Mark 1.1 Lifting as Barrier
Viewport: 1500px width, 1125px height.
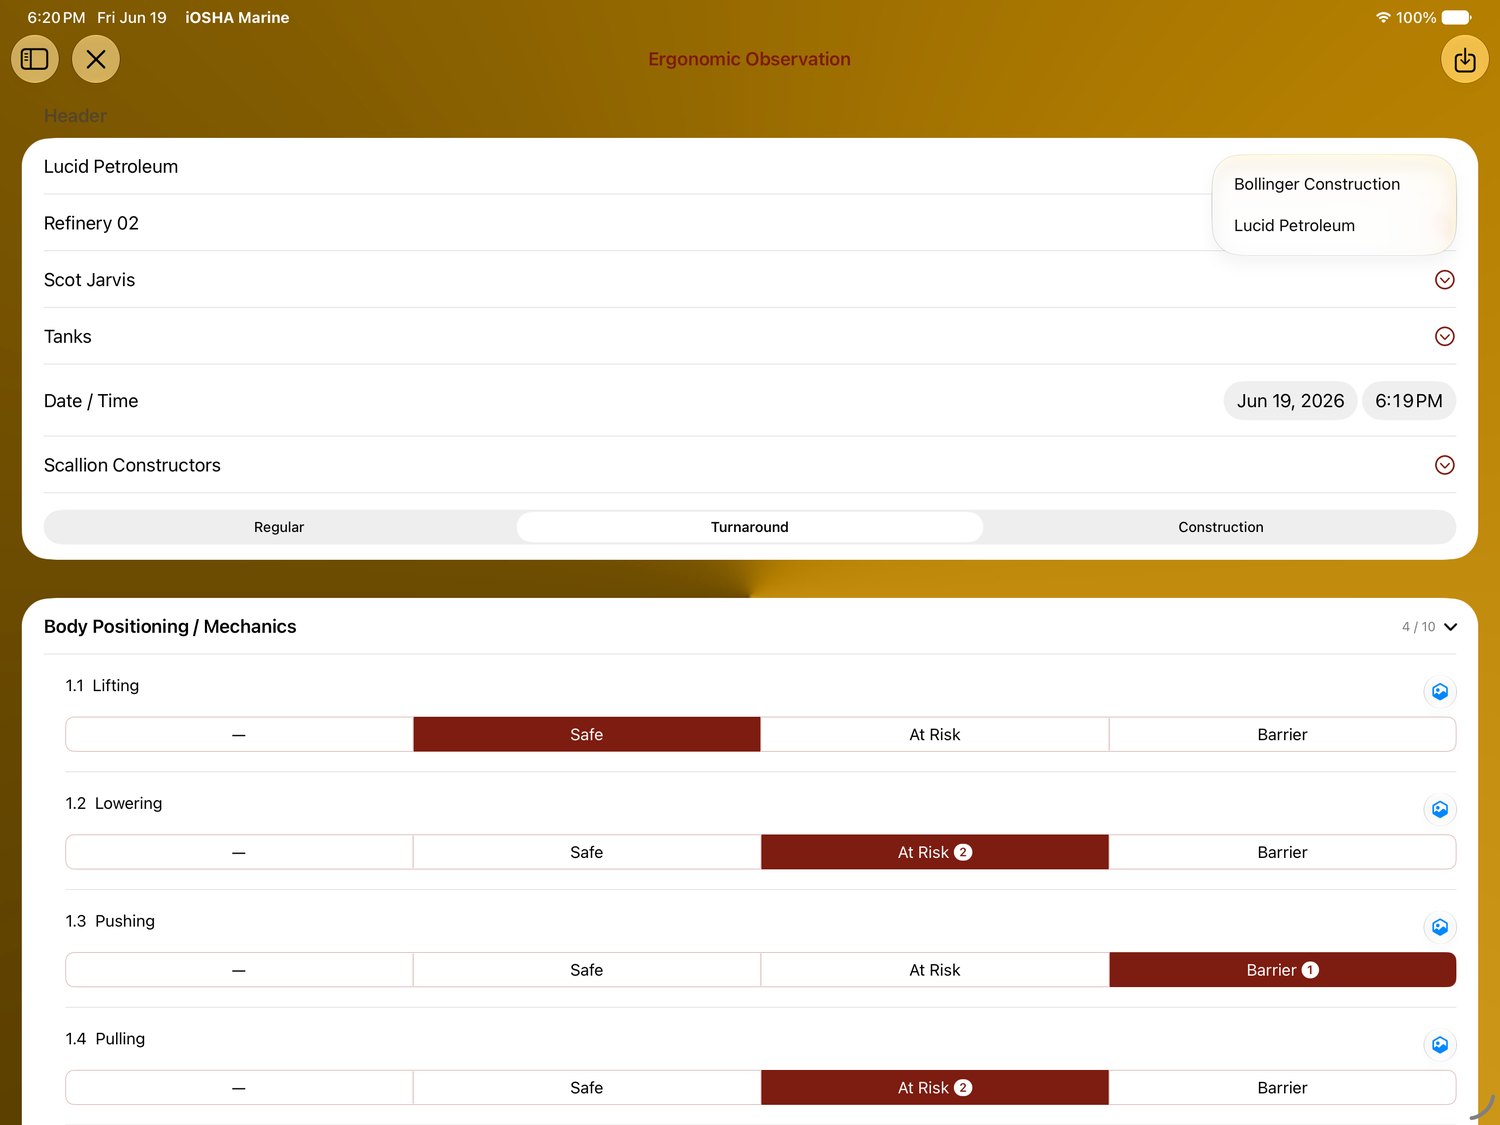pyautogui.click(x=1282, y=735)
